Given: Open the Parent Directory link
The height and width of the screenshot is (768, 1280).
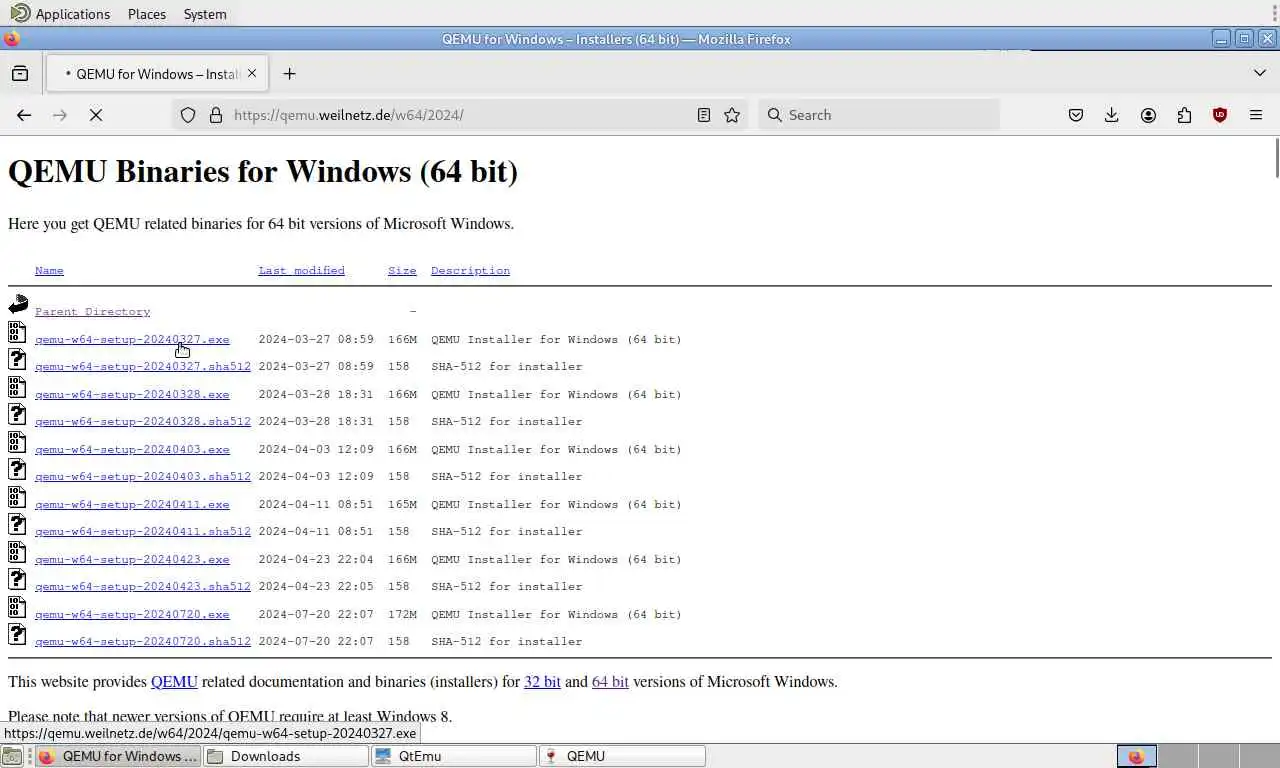Looking at the screenshot, I should pyautogui.click(x=92, y=312).
